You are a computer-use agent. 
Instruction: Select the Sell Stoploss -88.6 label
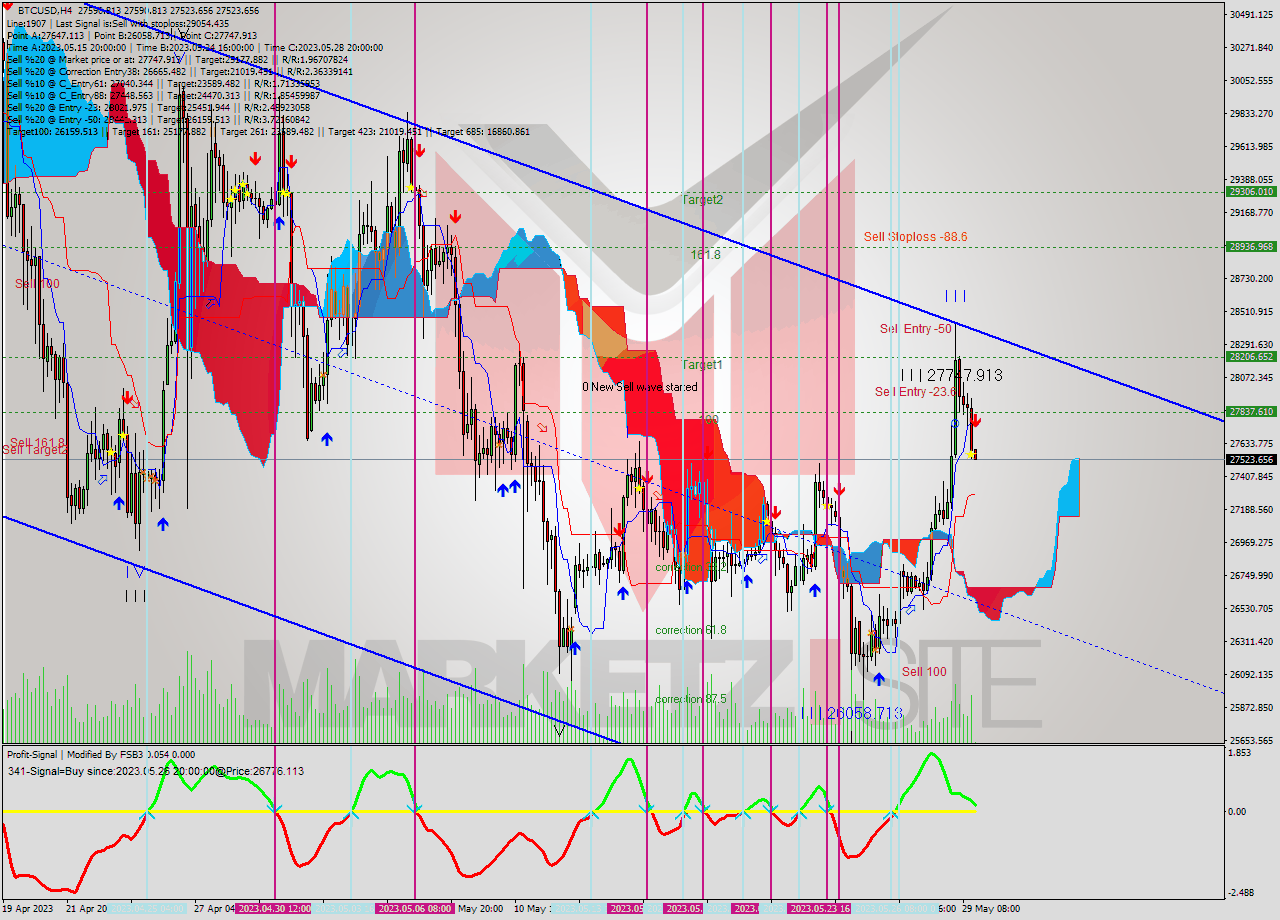(x=916, y=237)
